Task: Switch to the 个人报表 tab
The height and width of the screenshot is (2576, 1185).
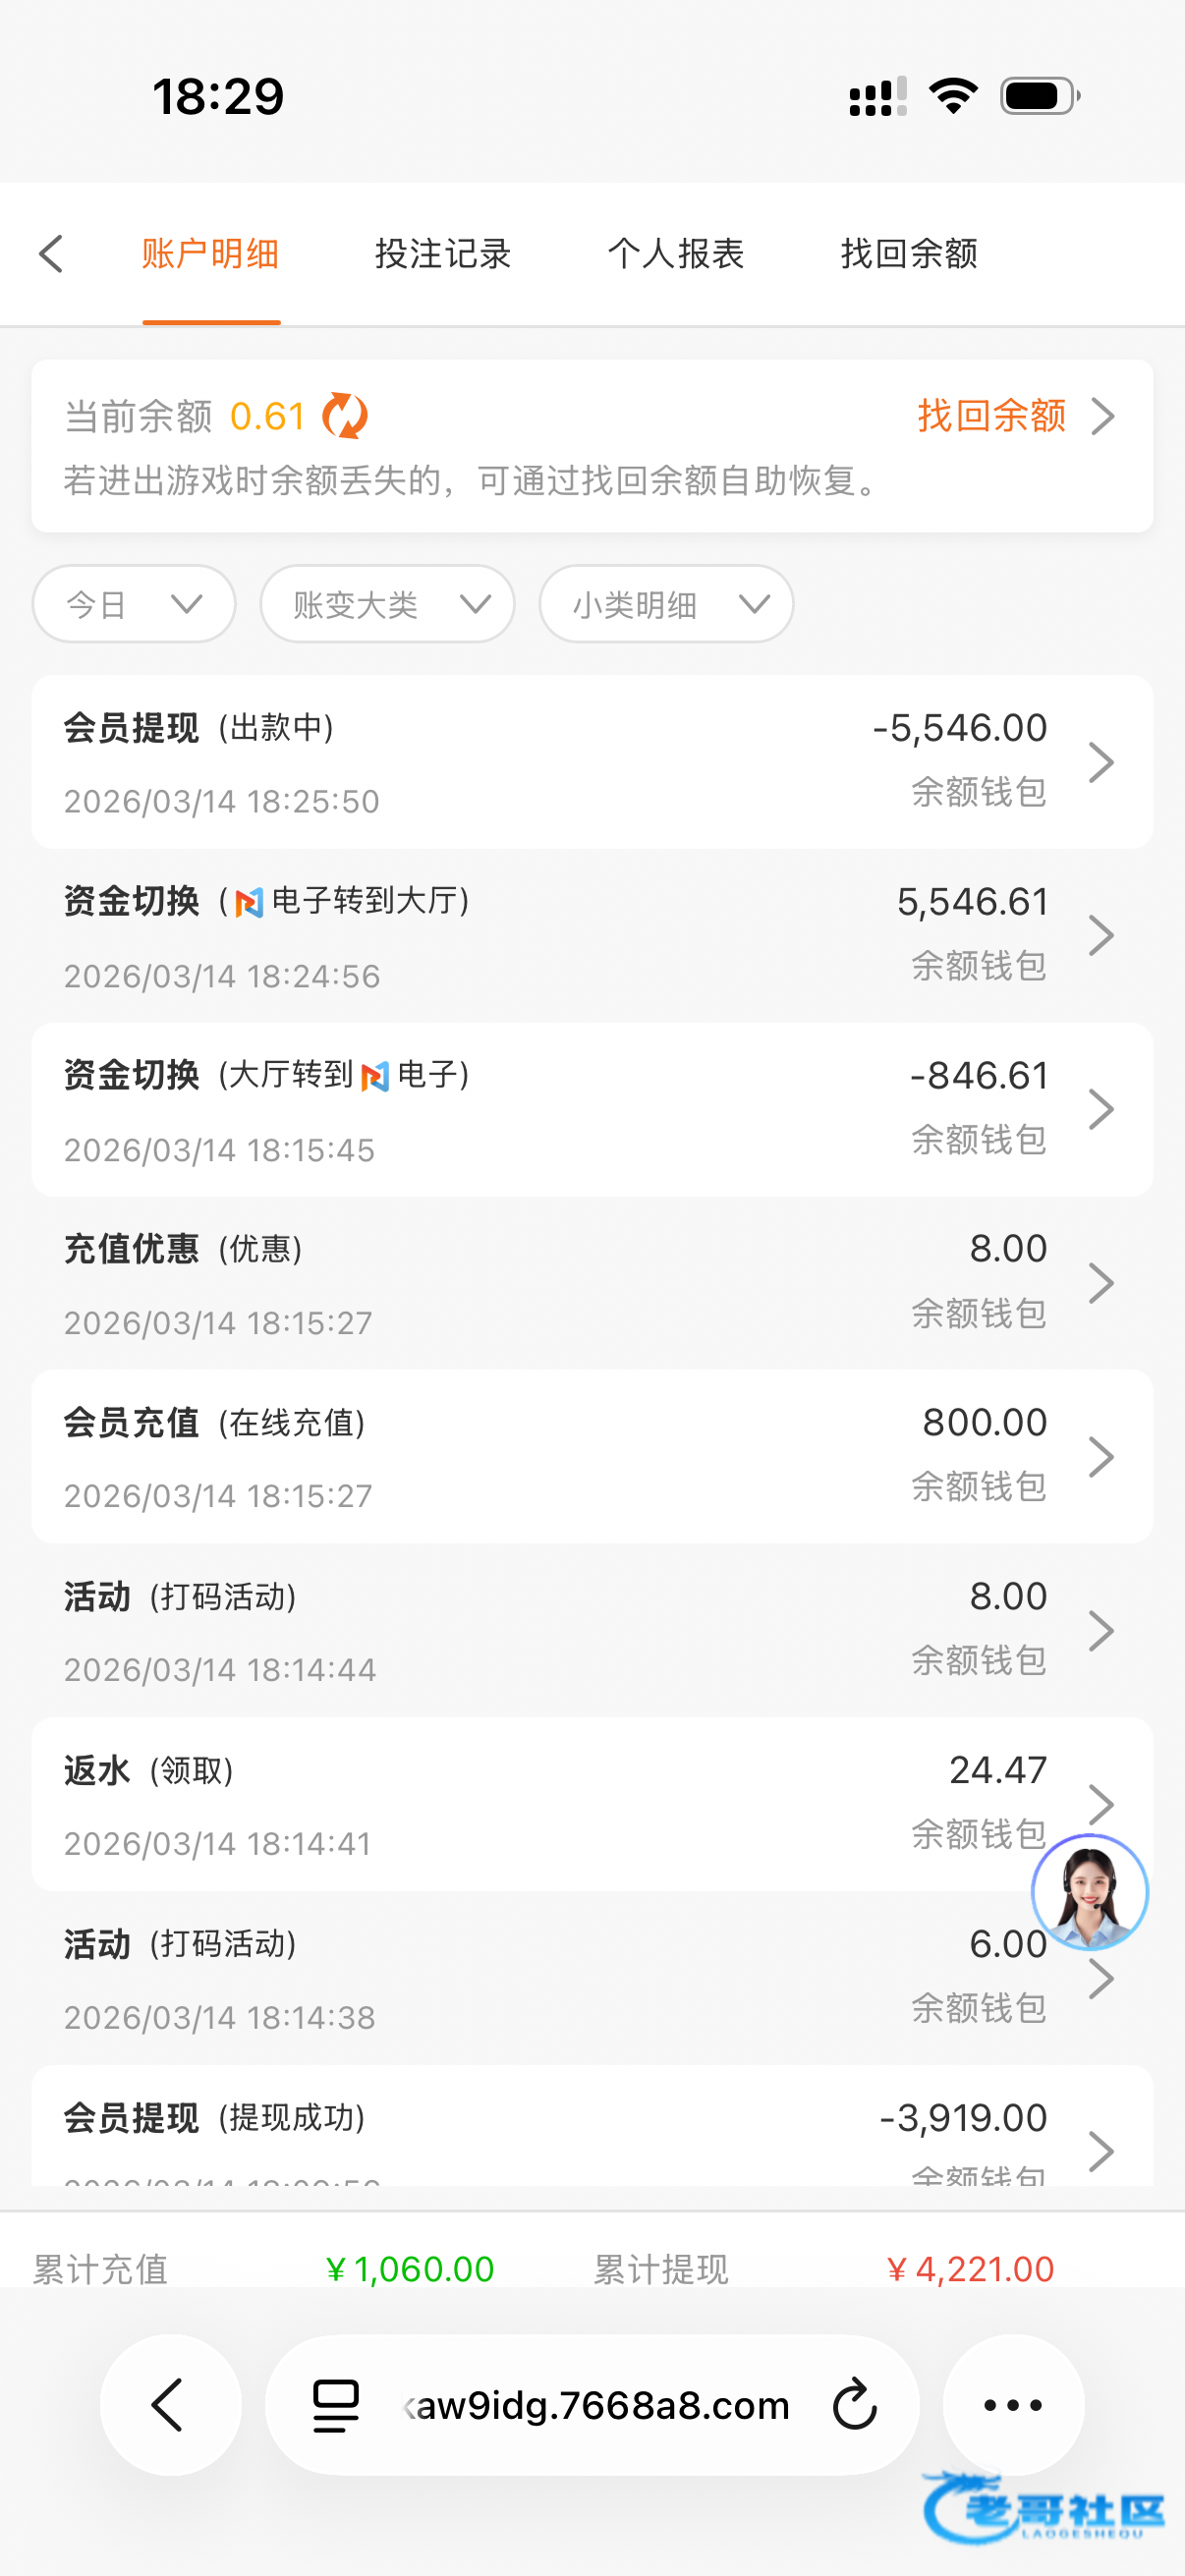Action: (676, 254)
